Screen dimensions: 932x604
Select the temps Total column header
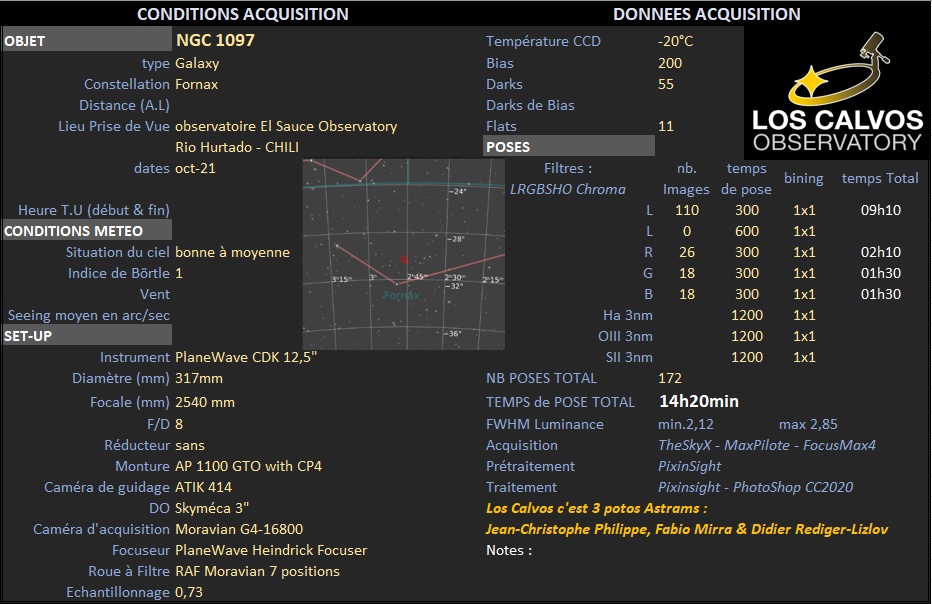click(x=880, y=178)
